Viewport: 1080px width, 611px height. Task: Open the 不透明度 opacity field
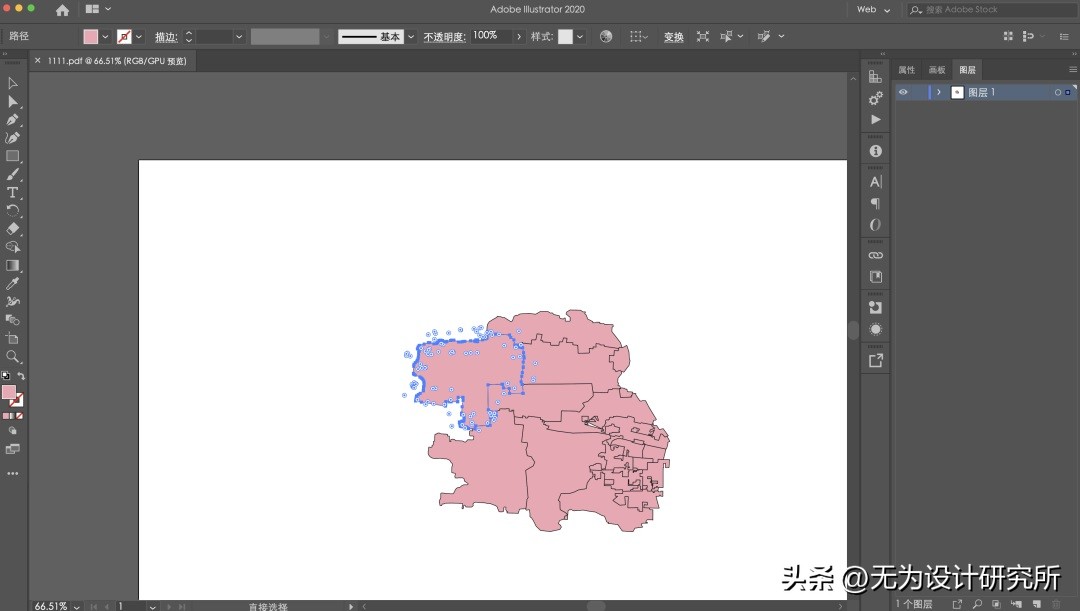[487, 36]
